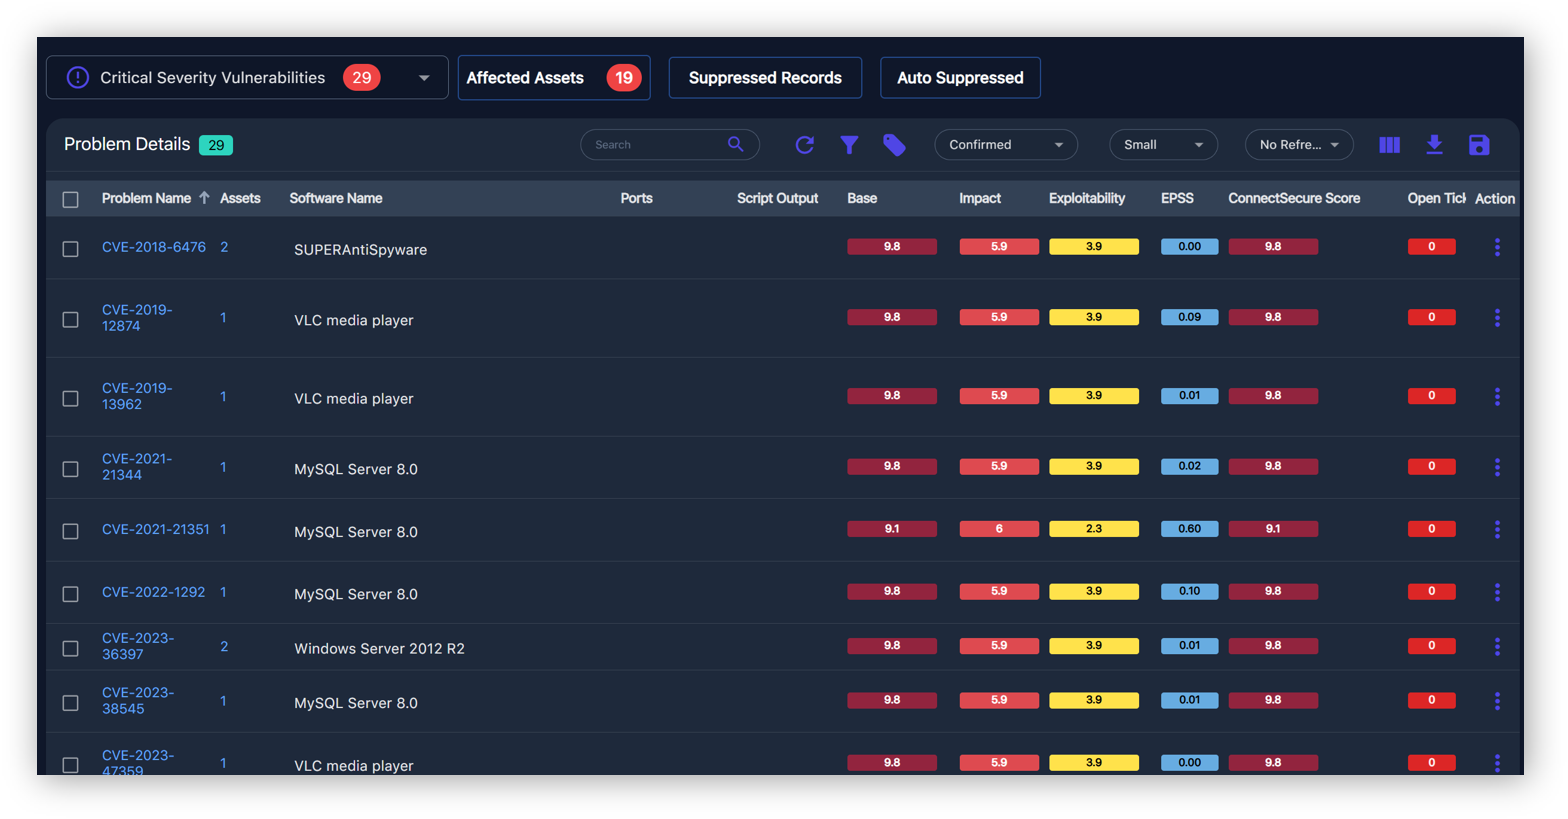Screen dimensions: 1568x819
Task: Click the download export icon
Action: pyautogui.click(x=1434, y=145)
